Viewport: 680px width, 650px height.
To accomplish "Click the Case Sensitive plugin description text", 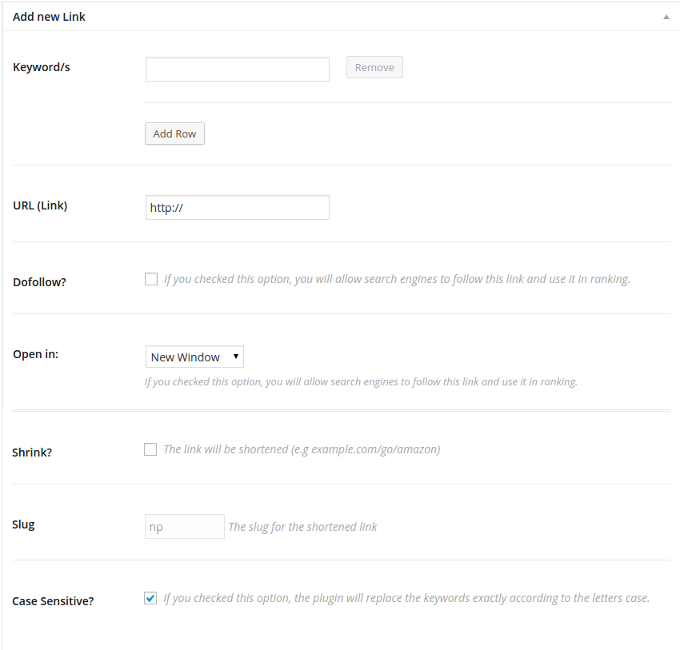I will point(406,598).
